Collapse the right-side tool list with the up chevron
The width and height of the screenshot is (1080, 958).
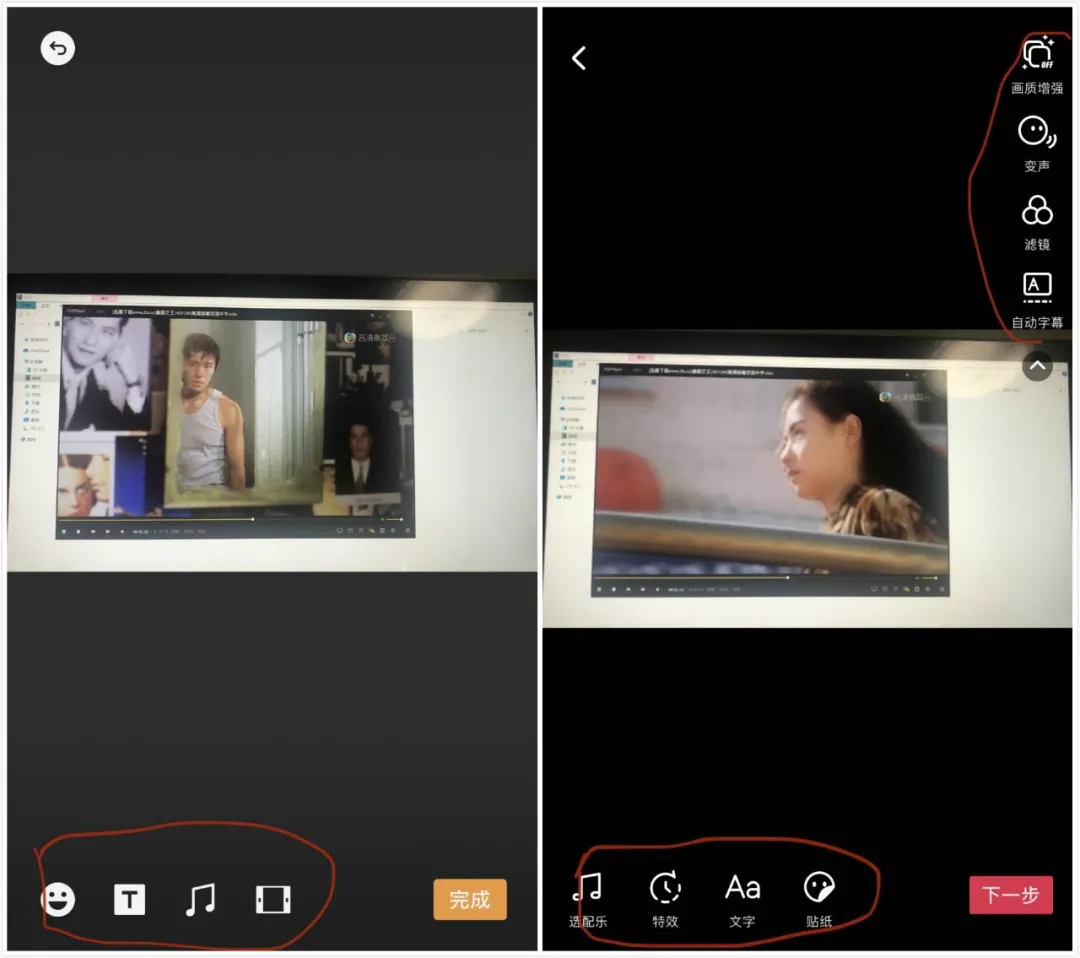tap(1037, 367)
